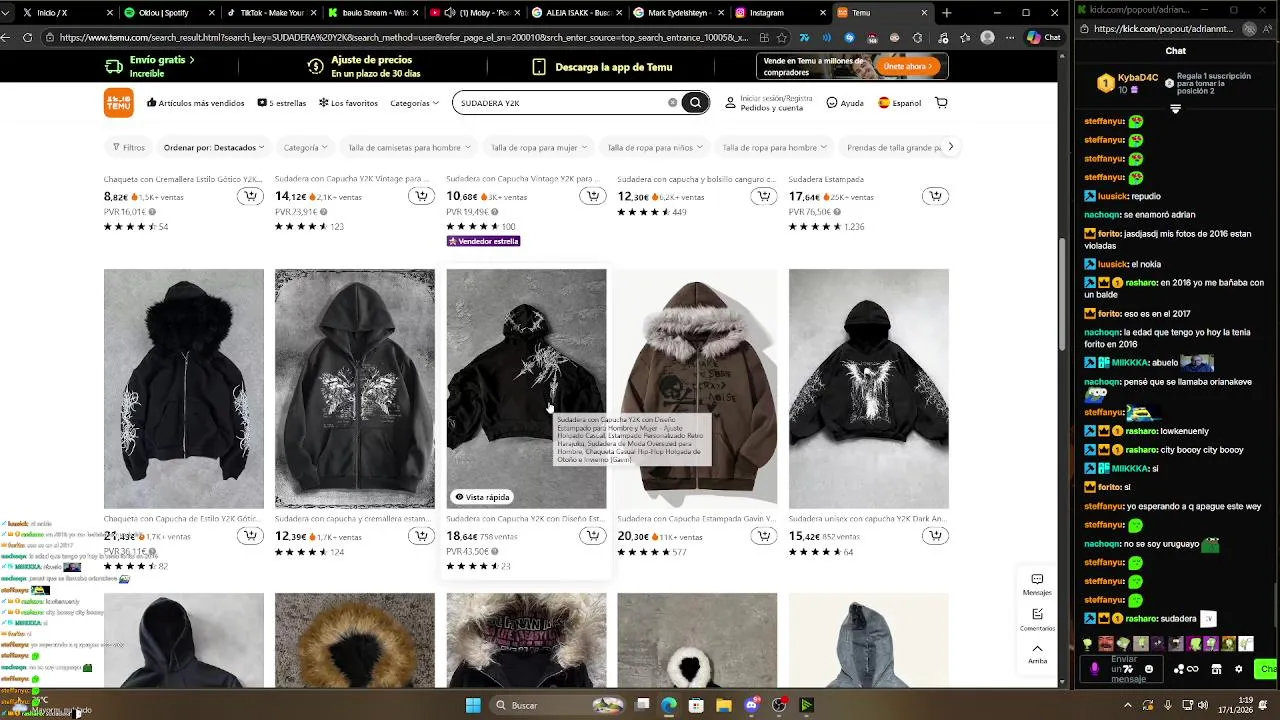1280x720 pixels.
Task: Click Descarga la app de Temu
Action: click(602, 67)
